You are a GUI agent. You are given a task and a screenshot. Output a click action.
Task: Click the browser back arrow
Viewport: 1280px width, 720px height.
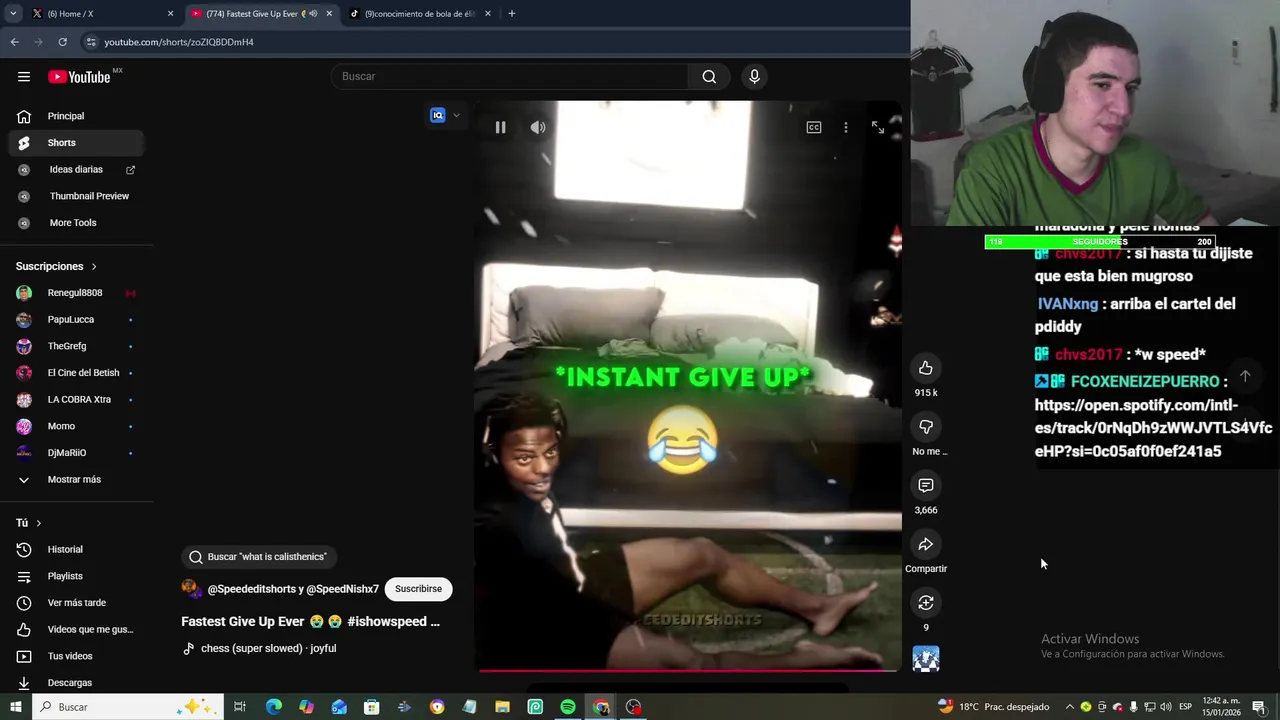point(14,42)
